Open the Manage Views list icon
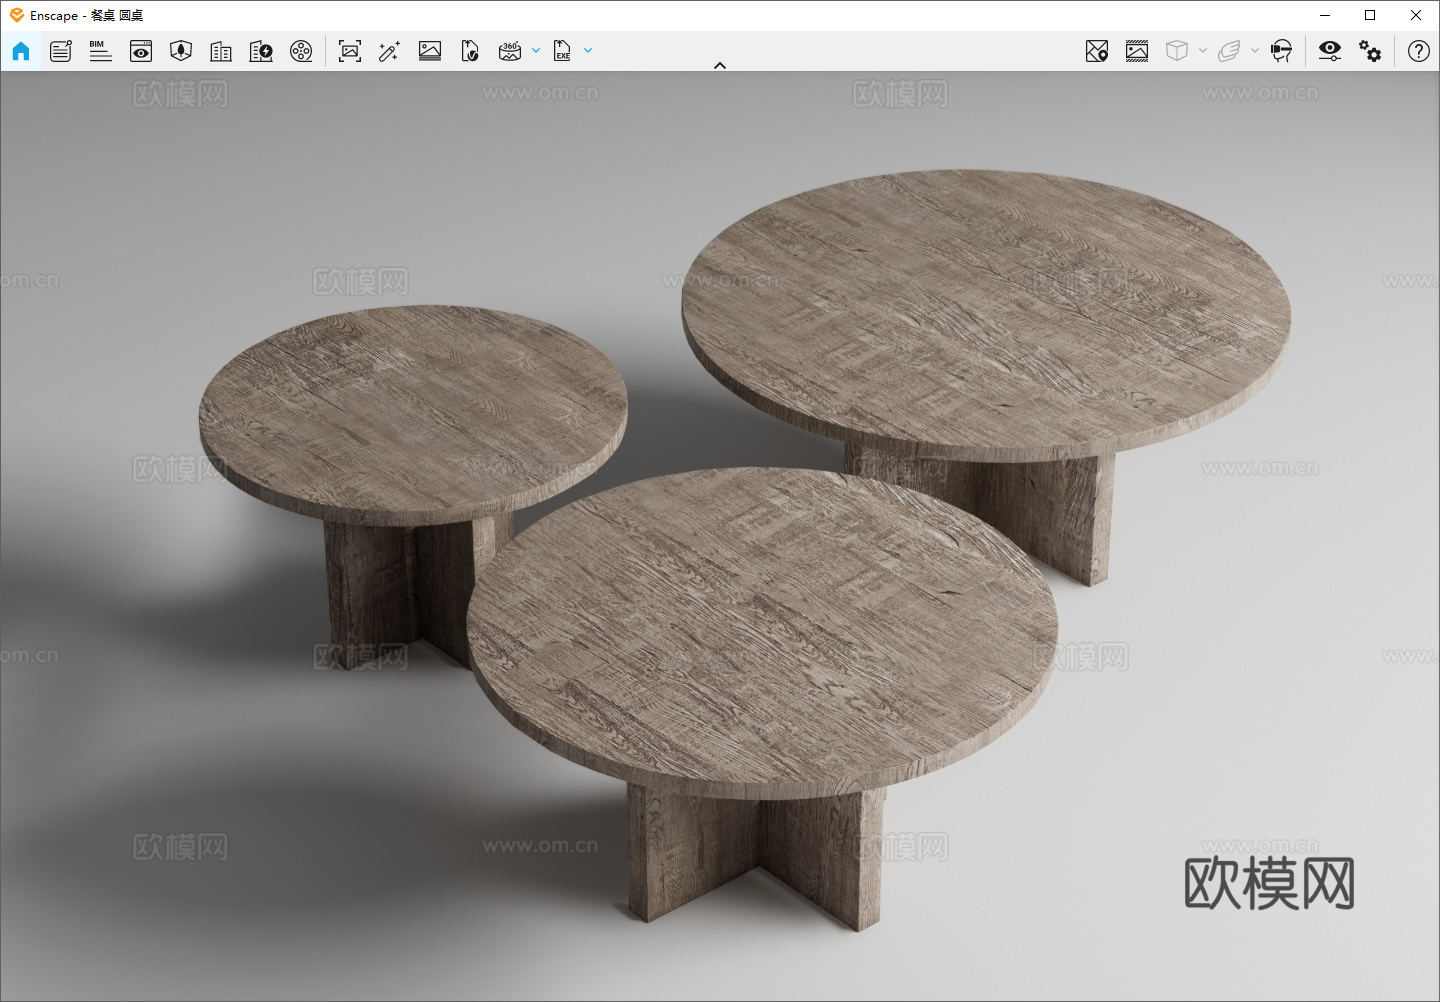 [x=61, y=51]
